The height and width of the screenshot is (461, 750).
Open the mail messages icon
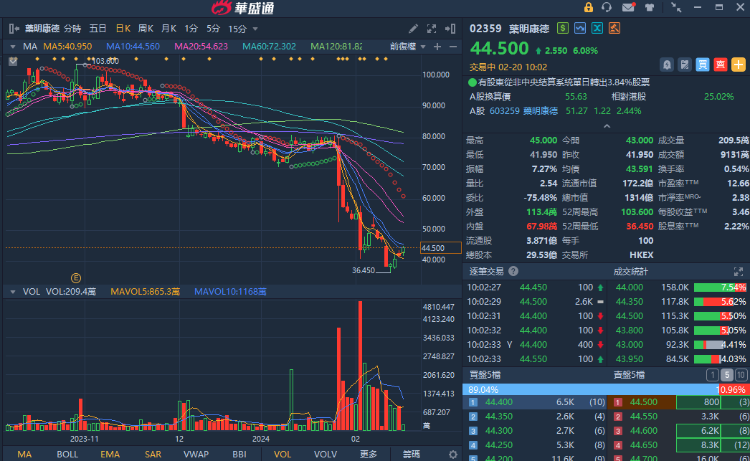click(x=628, y=7)
